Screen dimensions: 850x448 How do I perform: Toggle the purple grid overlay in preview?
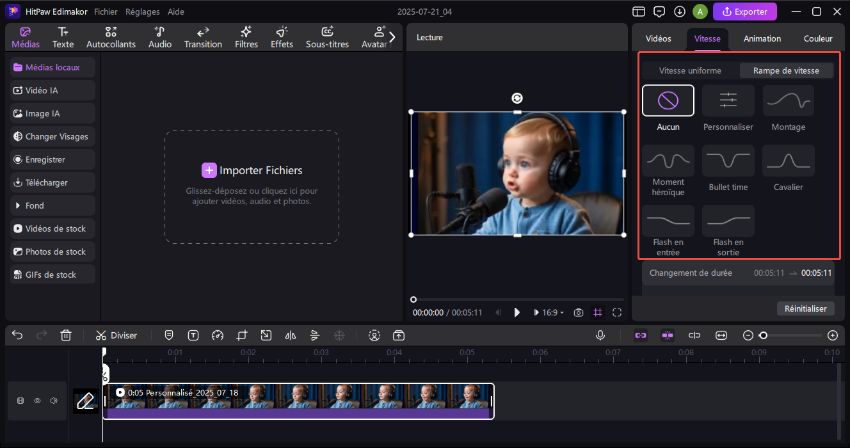pyautogui.click(x=597, y=312)
